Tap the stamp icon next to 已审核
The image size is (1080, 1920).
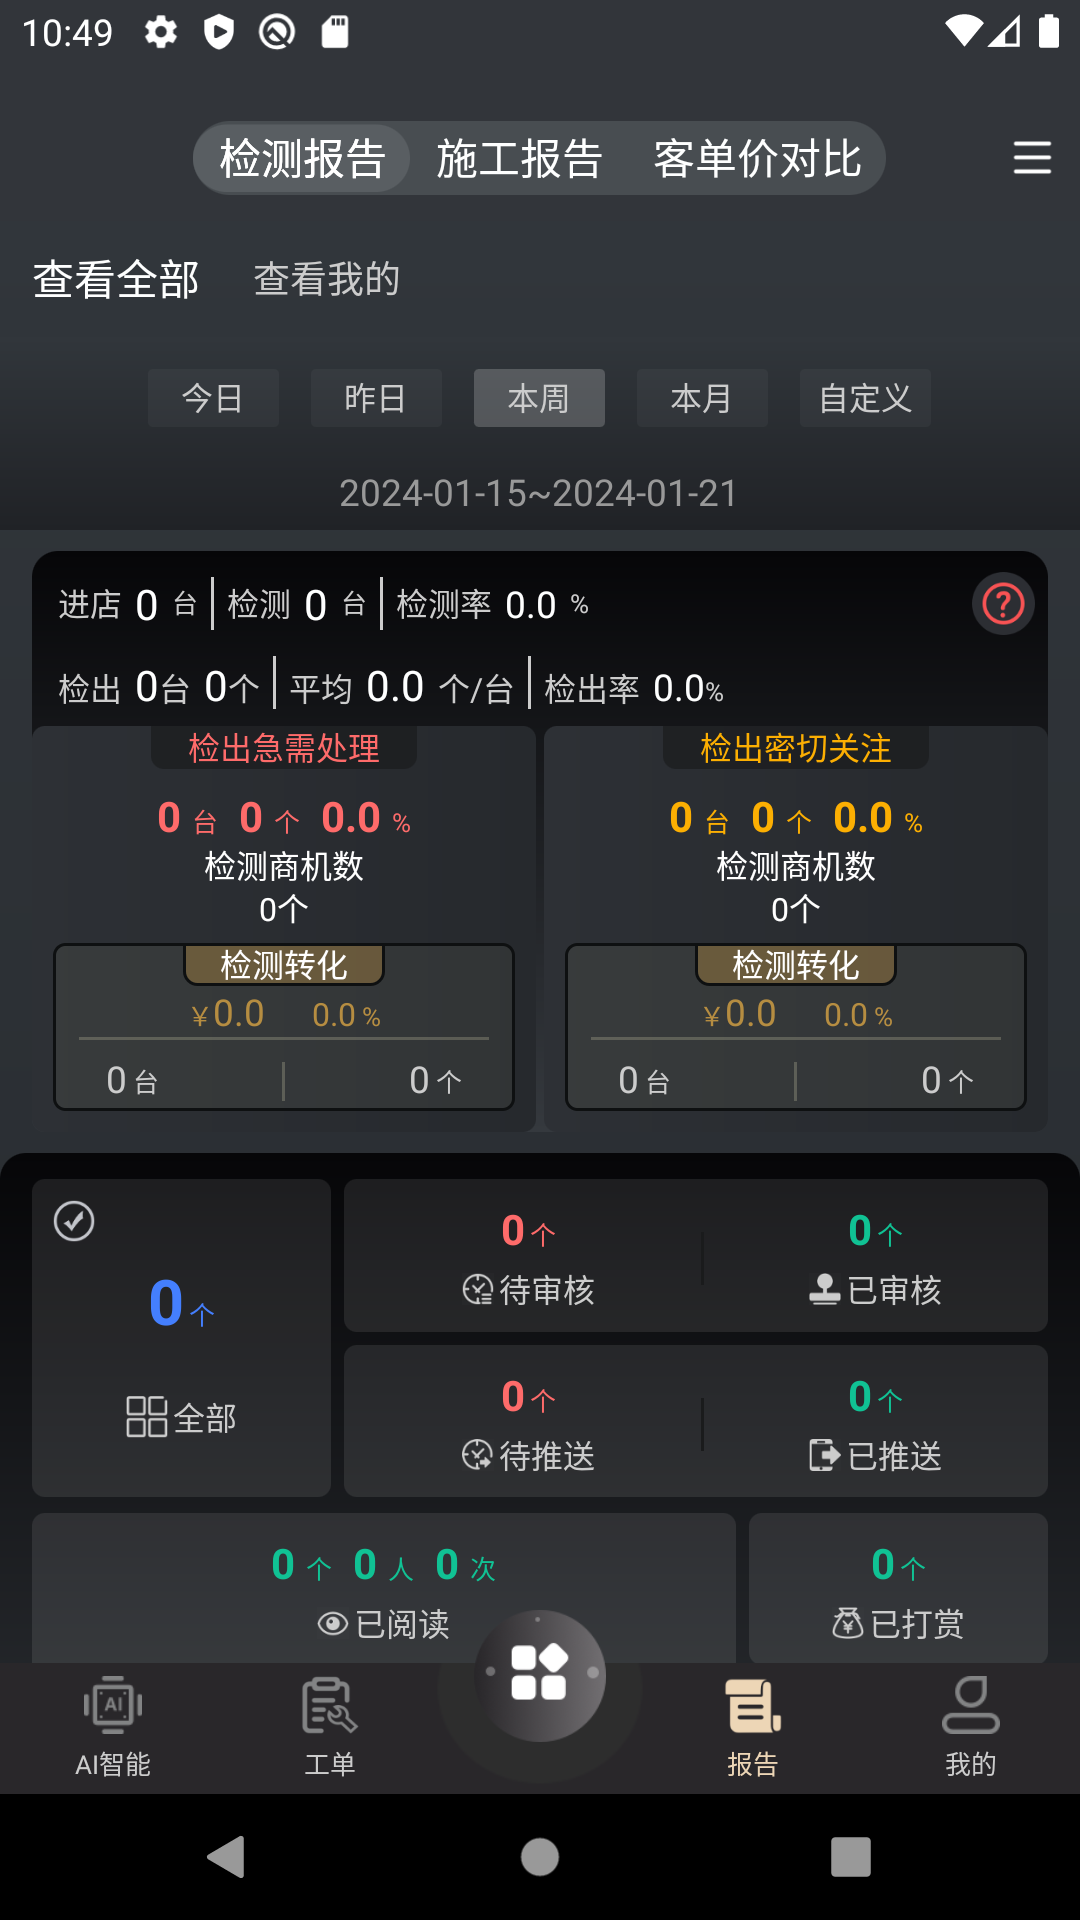(825, 1290)
